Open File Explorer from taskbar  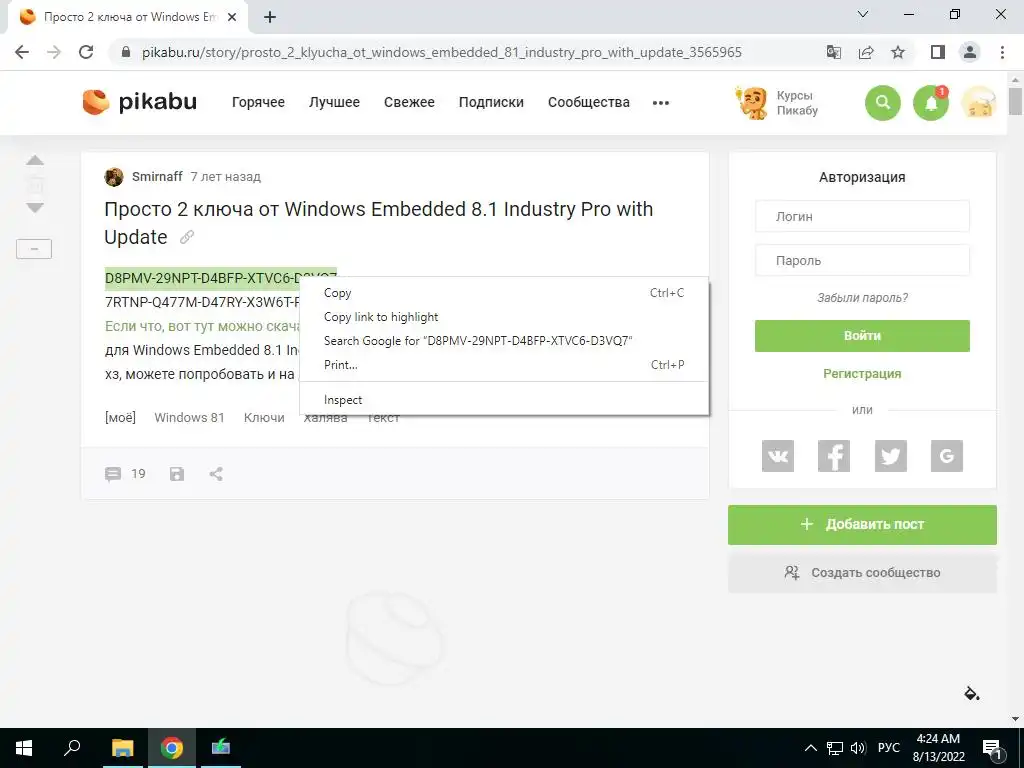tap(122, 748)
